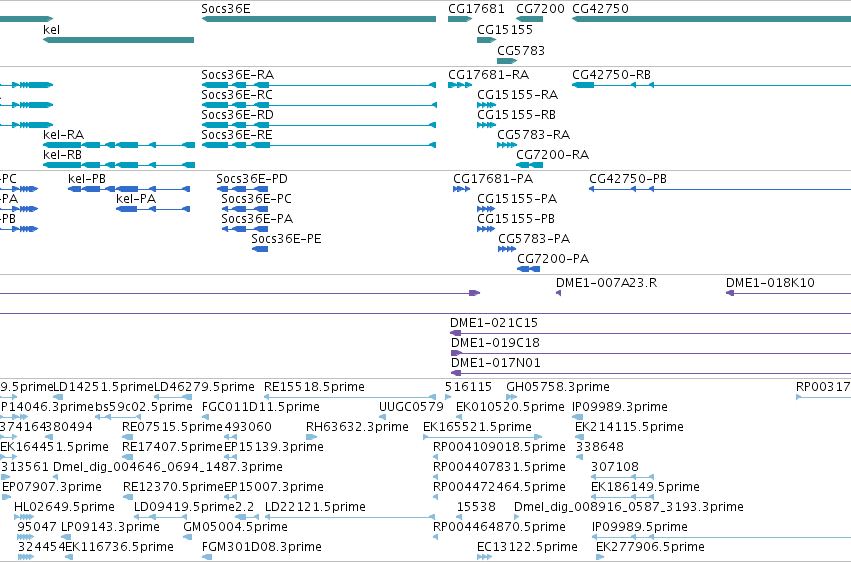The image size is (851, 562).
Task: Click the CG5783-RA transcript
Action: coord(507,145)
